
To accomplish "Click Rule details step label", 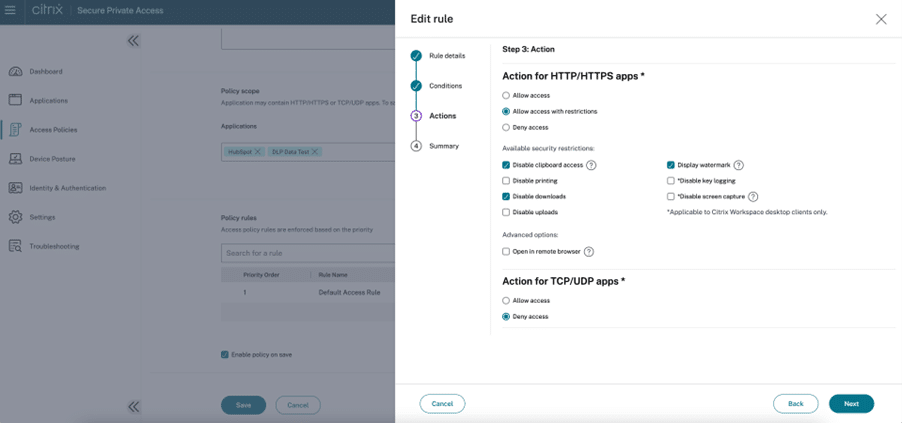I will [x=447, y=56].
